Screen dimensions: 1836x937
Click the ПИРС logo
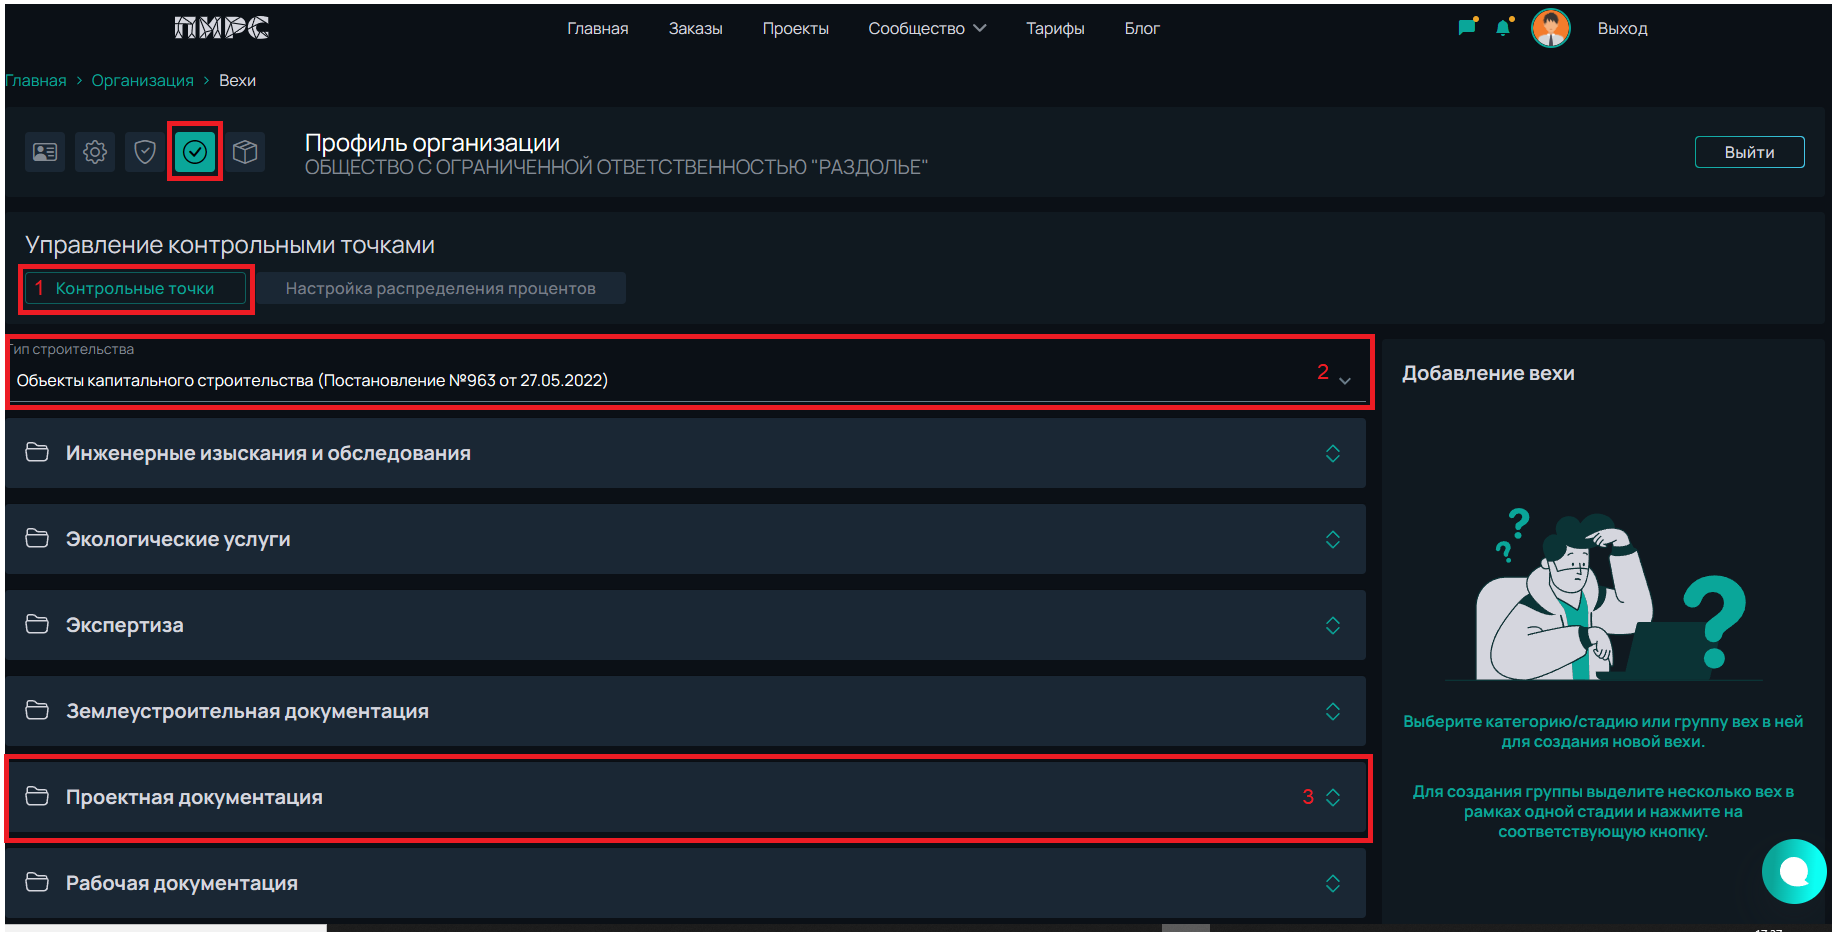221,28
